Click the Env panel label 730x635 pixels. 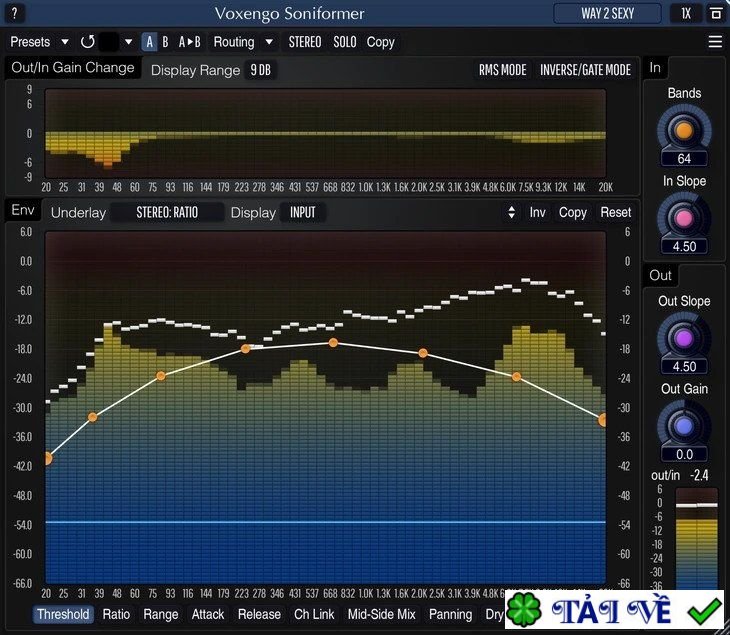[x=23, y=210]
